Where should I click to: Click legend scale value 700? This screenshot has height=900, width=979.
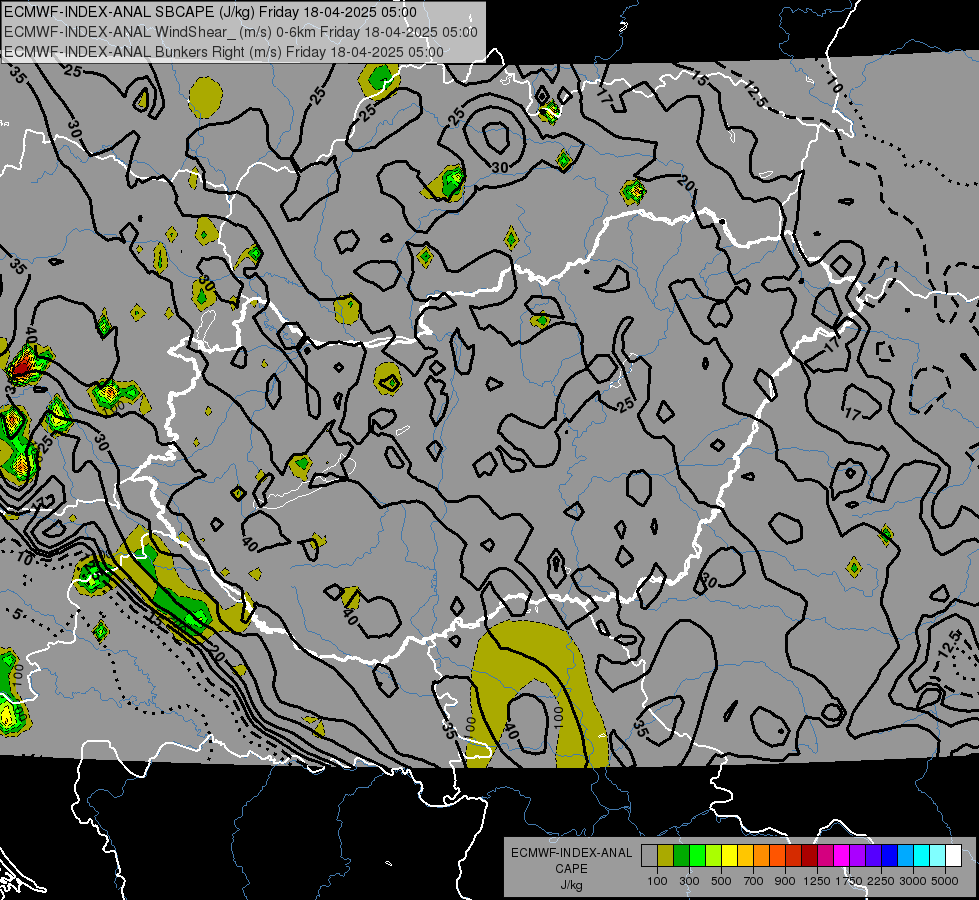tap(754, 881)
